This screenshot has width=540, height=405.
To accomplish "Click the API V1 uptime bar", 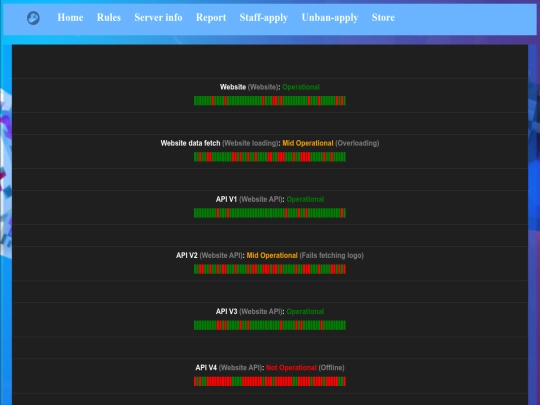I will point(270,213).
